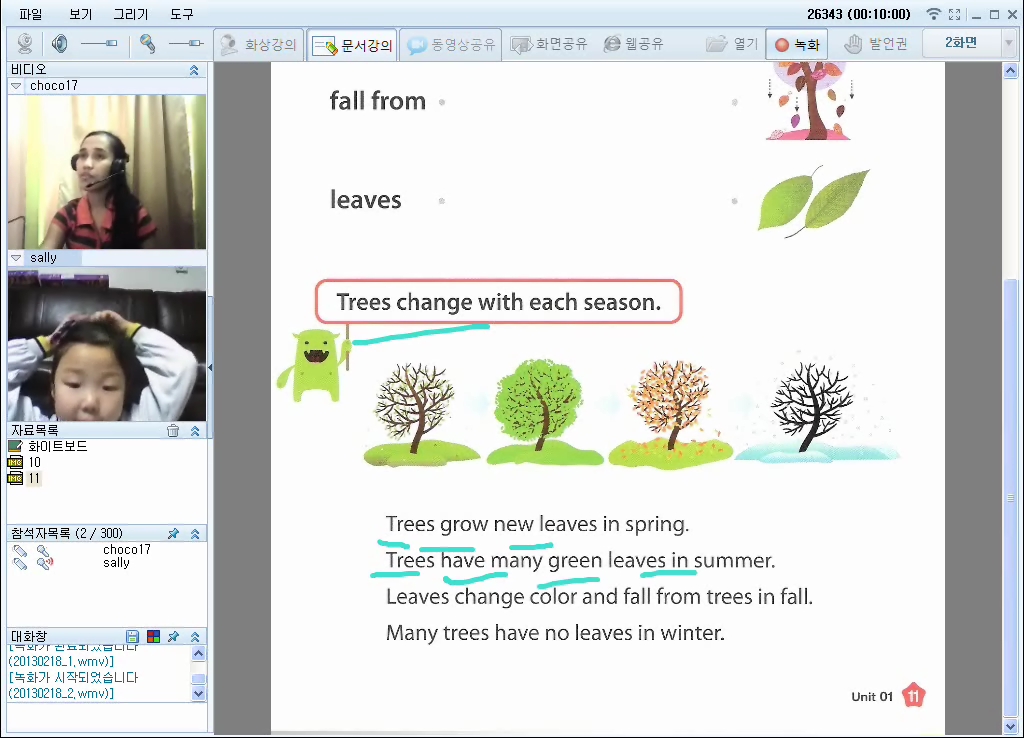Click the microphone icon in the toolbar

(x=147, y=44)
